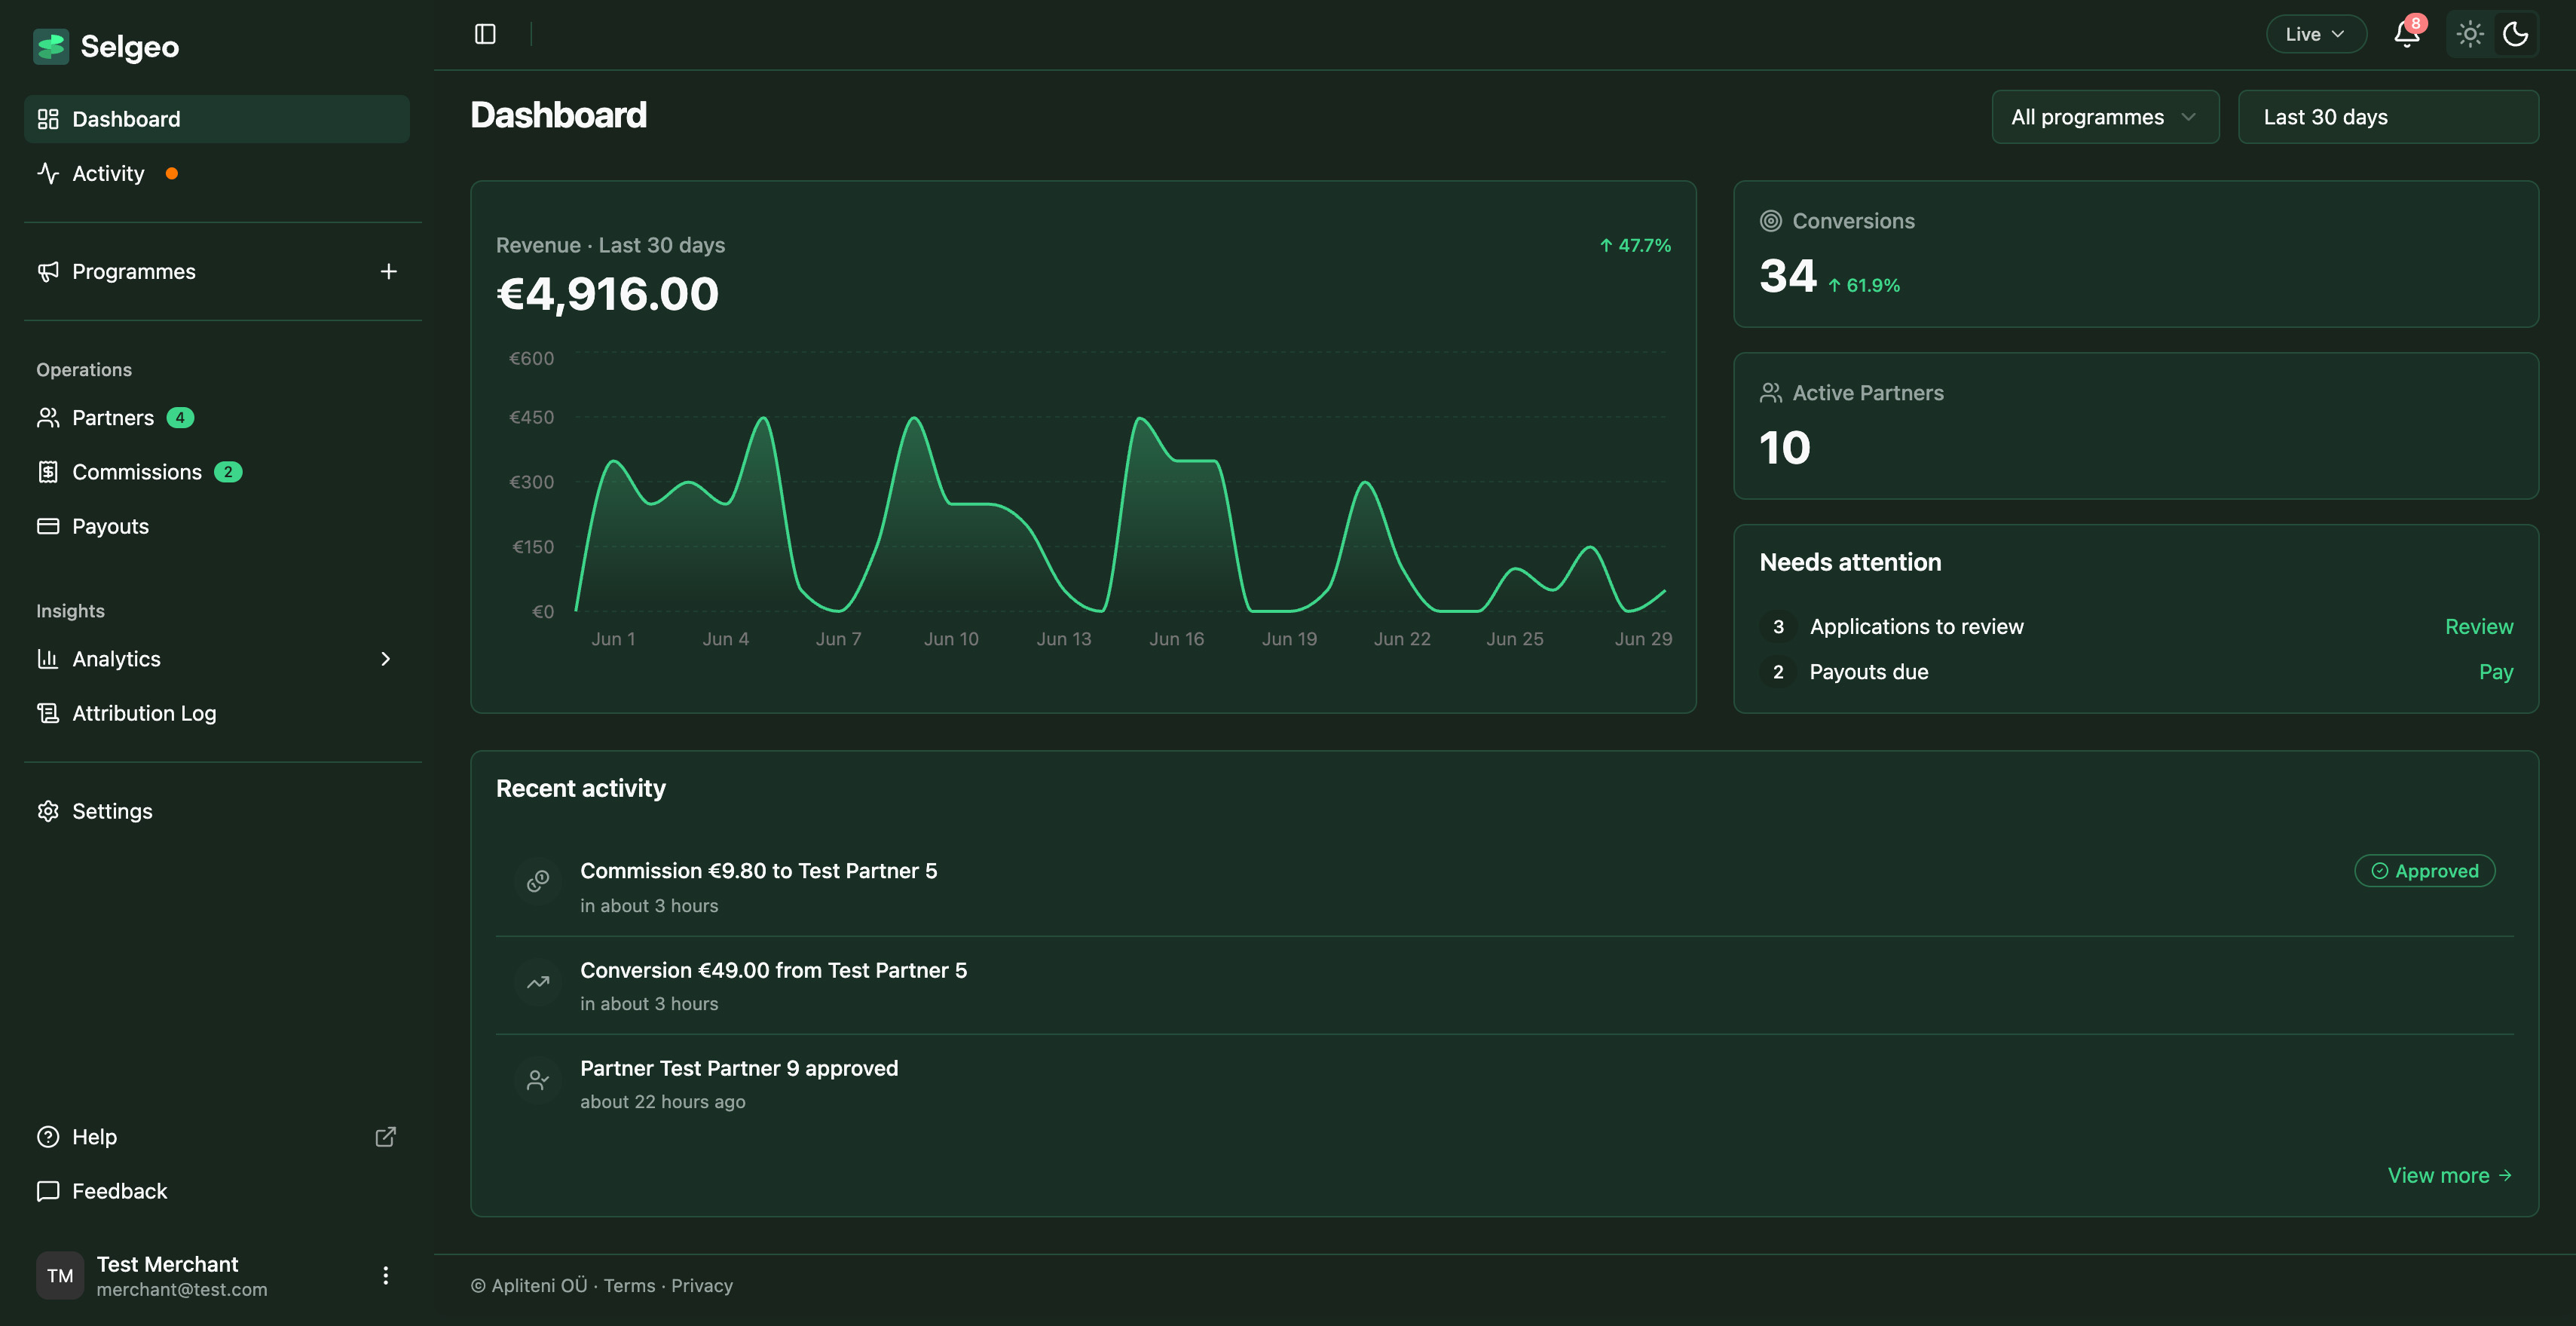Click the 61.9% conversions change indicator

tap(1863, 285)
